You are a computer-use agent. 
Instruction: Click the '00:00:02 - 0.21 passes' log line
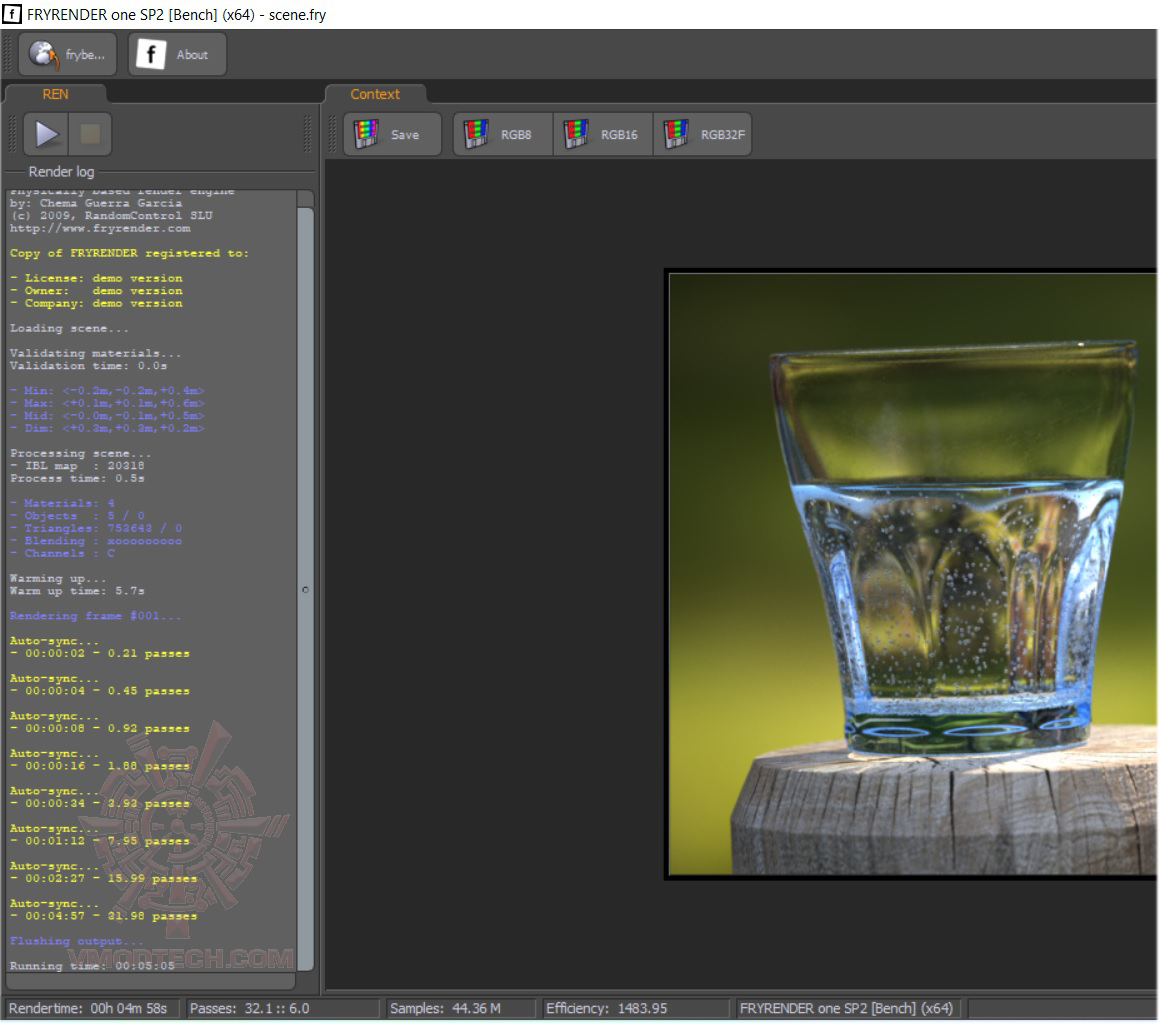100,654
